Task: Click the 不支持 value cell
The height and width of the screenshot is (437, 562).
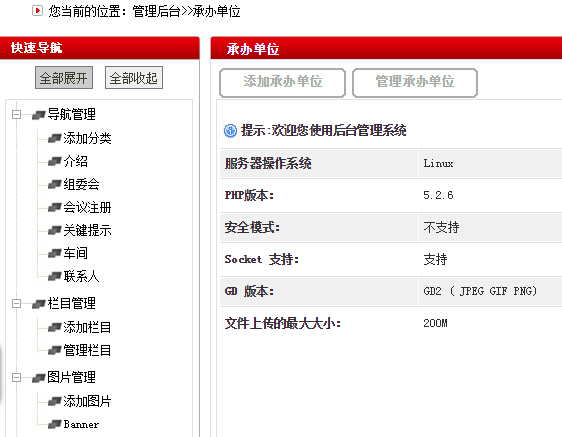Action: [490, 227]
